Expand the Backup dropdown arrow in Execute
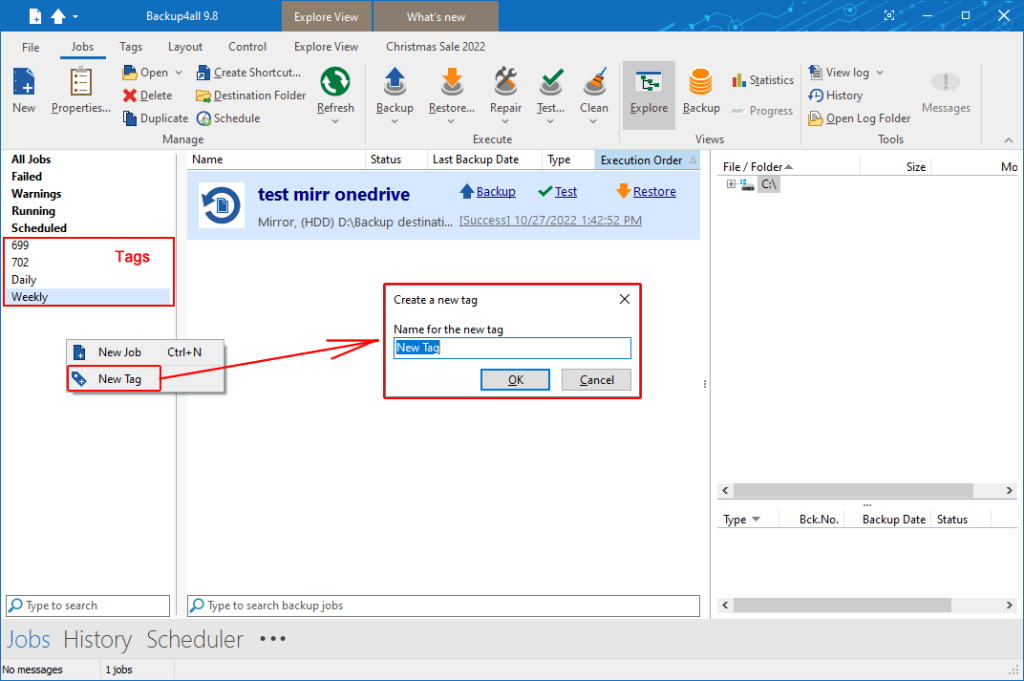The image size is (1024, 681). [394, 121]
